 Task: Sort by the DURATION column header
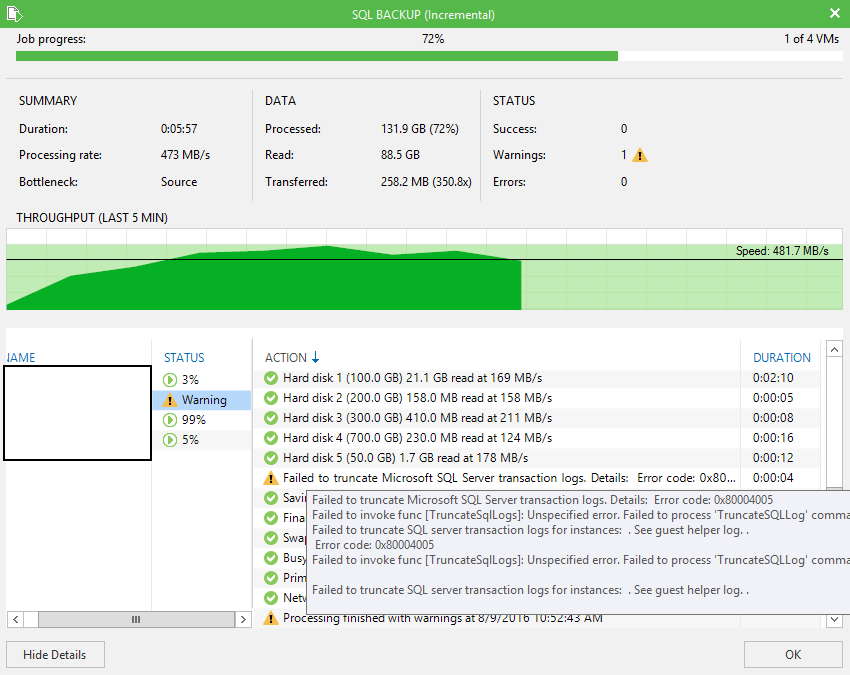782,358
